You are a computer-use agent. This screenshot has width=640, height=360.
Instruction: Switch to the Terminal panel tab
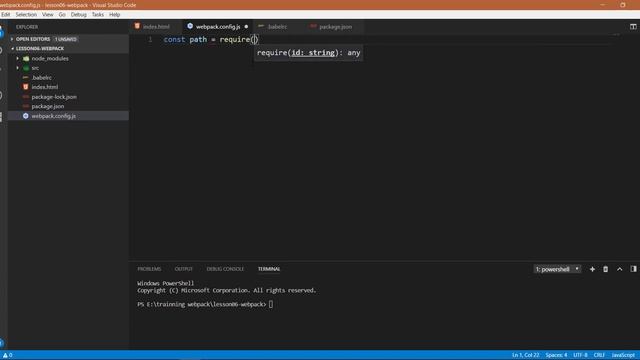pyautogui.click(x=269, y=269)
